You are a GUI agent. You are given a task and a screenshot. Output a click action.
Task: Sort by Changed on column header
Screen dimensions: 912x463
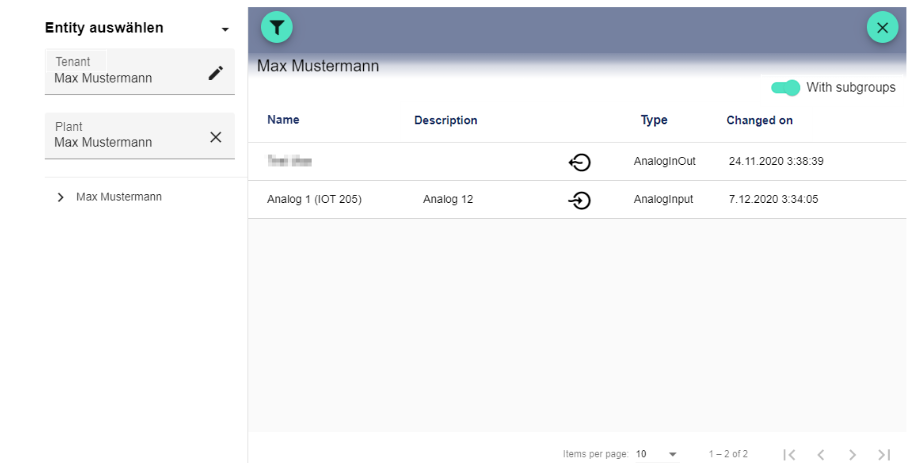click(759, 120)
